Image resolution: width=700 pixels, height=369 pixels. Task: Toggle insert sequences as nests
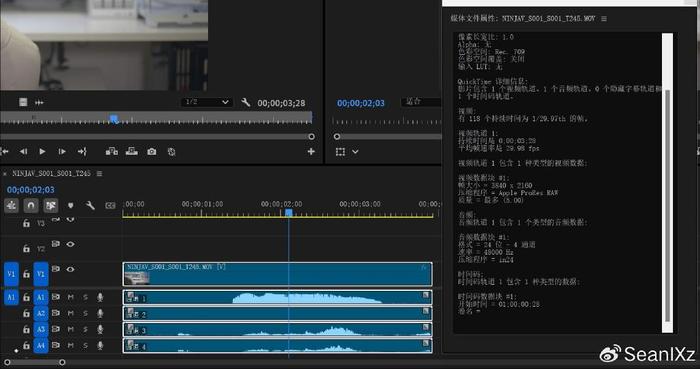click(x=11, y=205)
